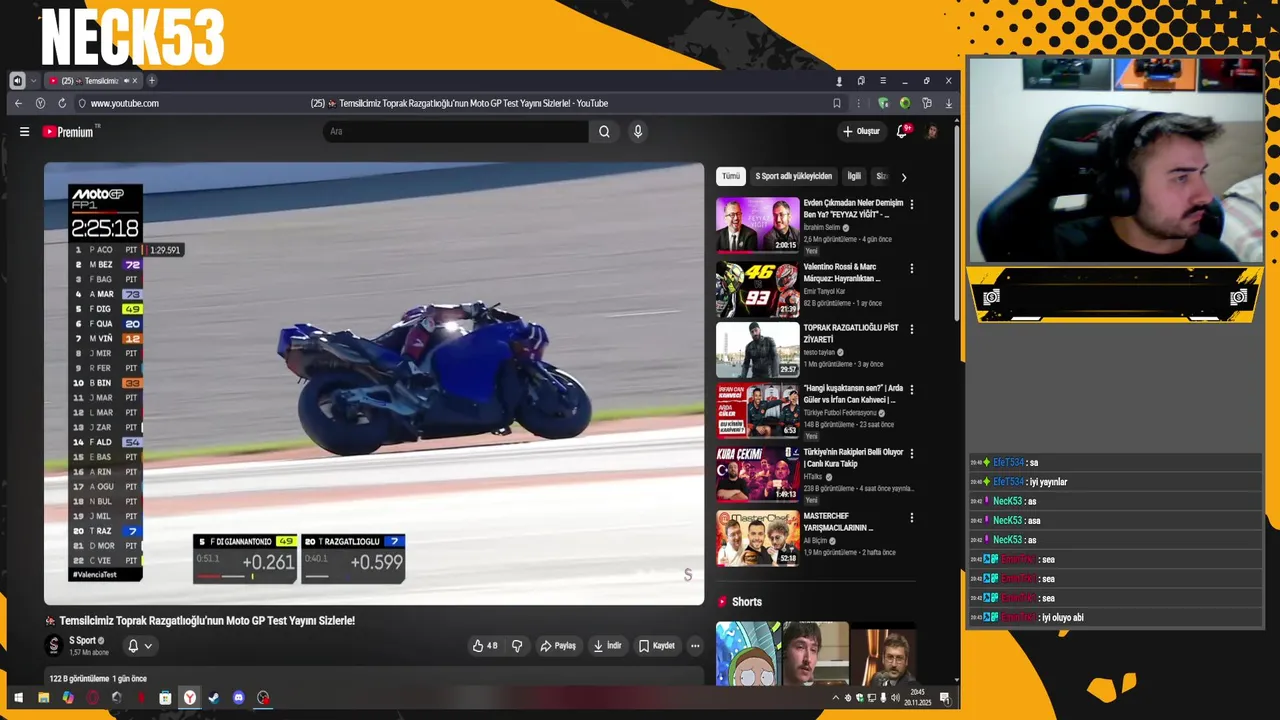Share the video with Paylaş
Viewport: 1280px width, 720px height.
(558, 646)
